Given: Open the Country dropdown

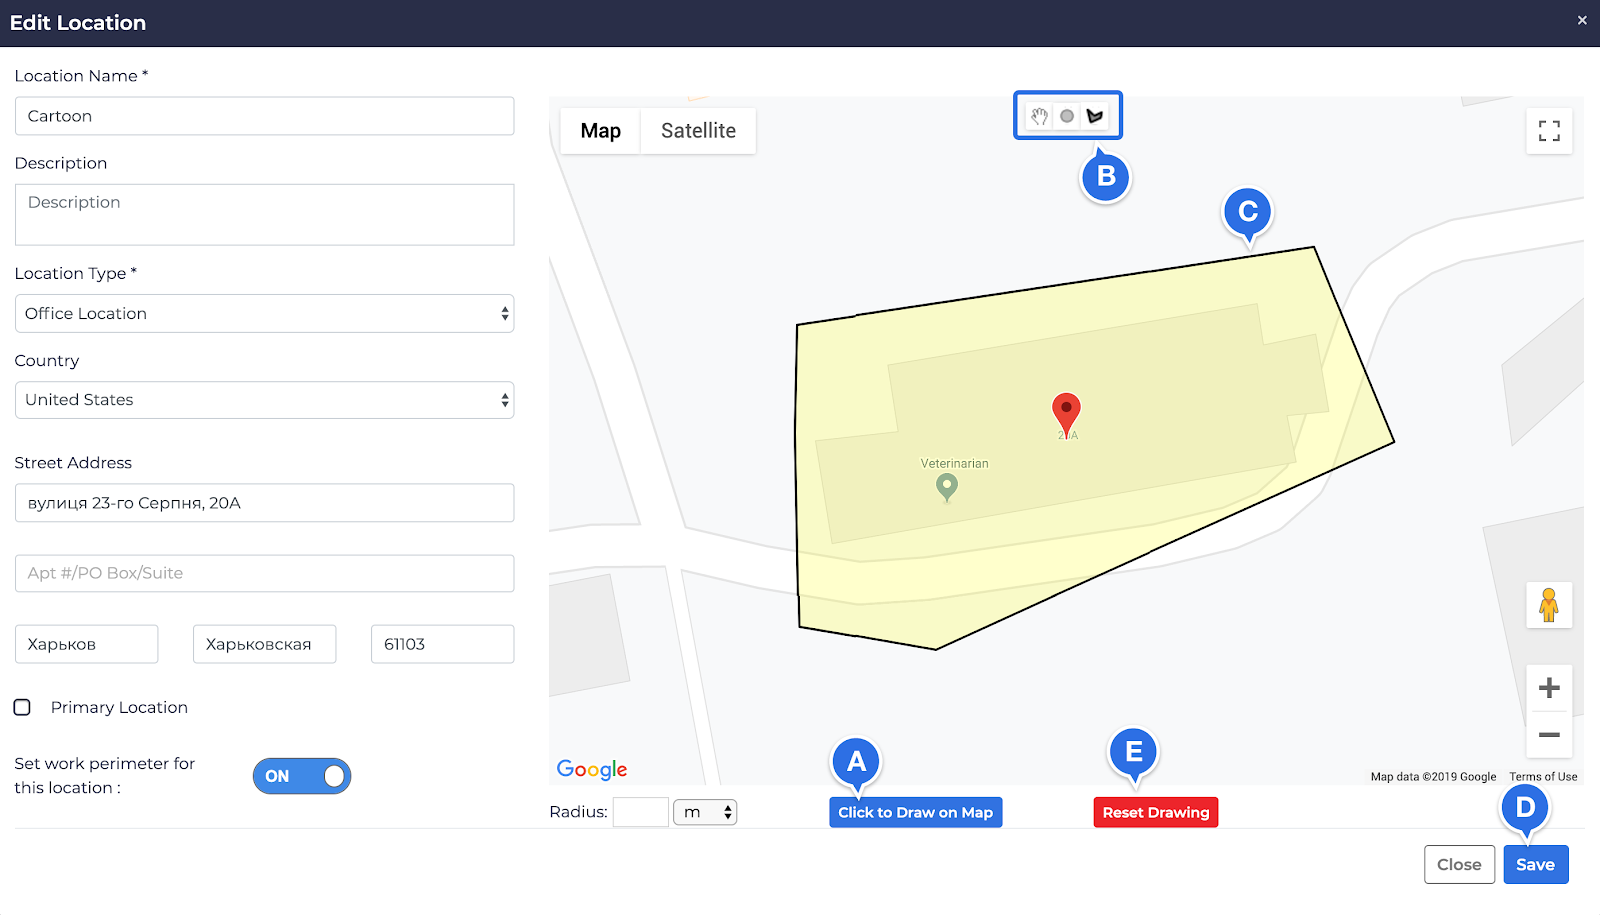Looking at the screenshot, I should click(x=264, y=400).
